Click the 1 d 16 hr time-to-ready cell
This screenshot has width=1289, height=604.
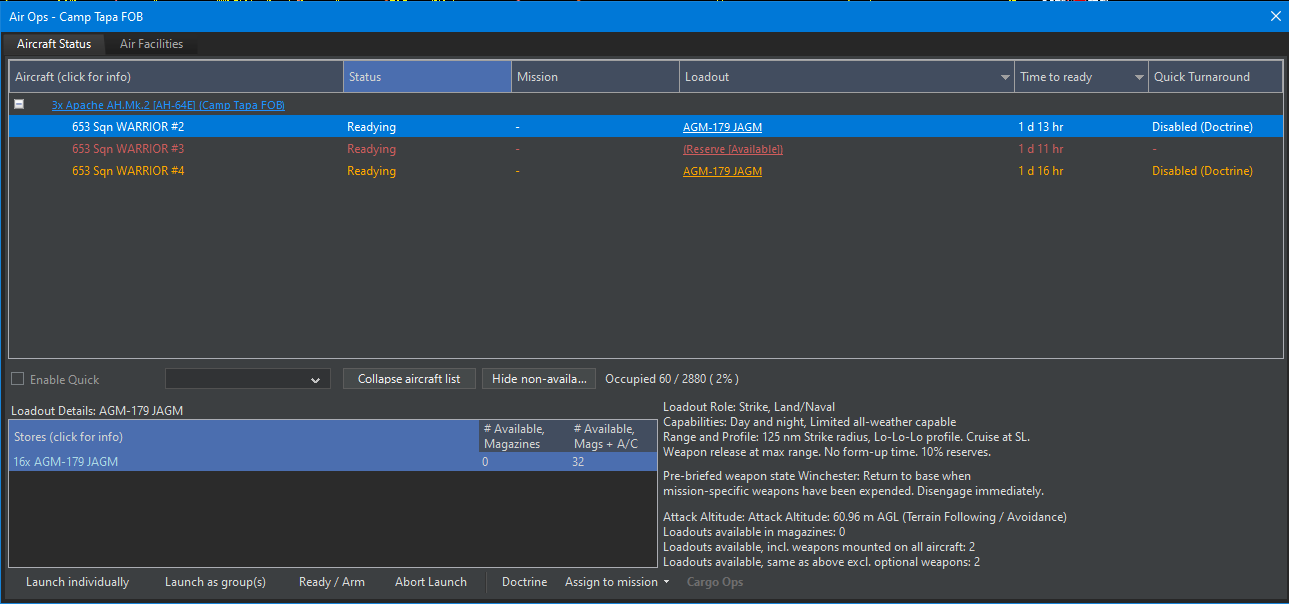coord(1040,171)
